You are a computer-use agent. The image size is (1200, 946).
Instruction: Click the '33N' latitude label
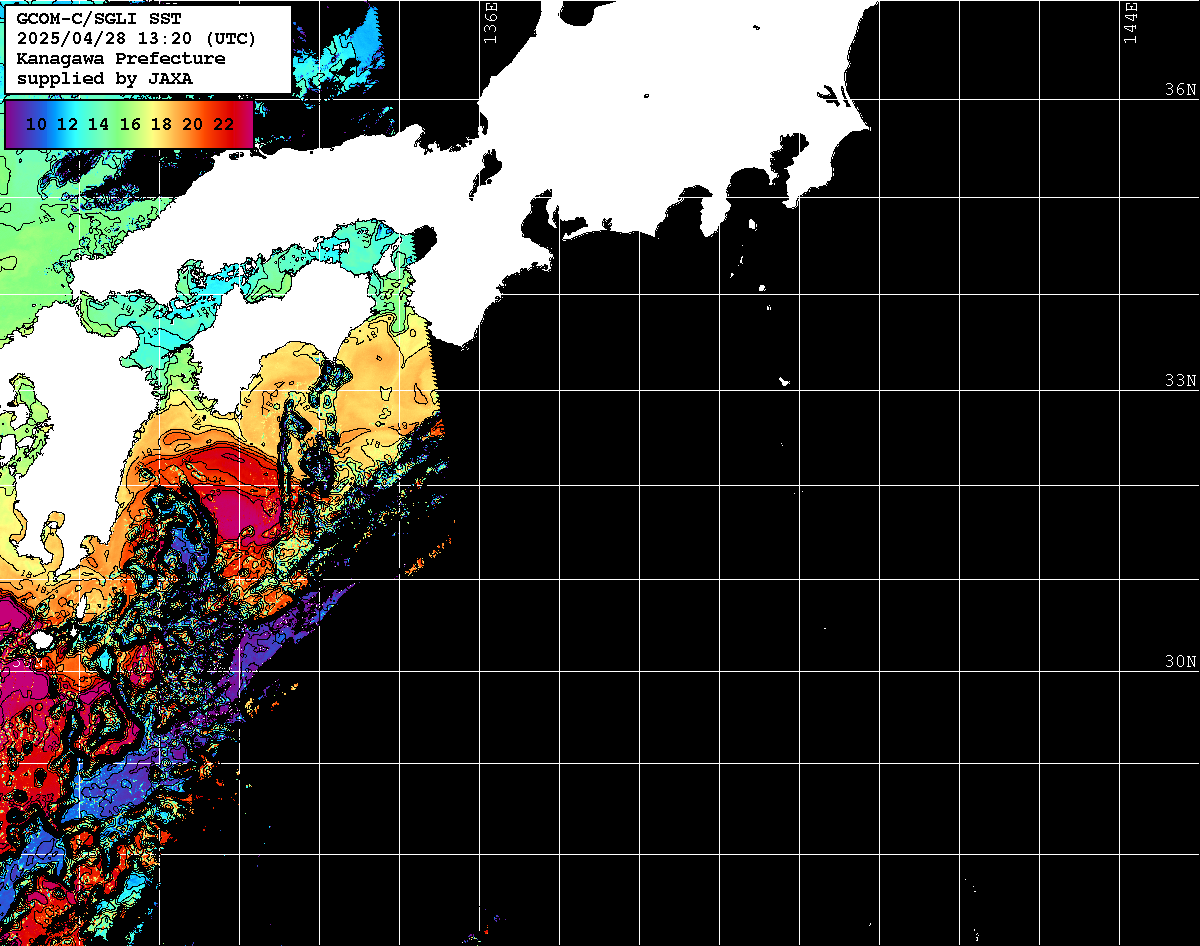[1180, 380]
